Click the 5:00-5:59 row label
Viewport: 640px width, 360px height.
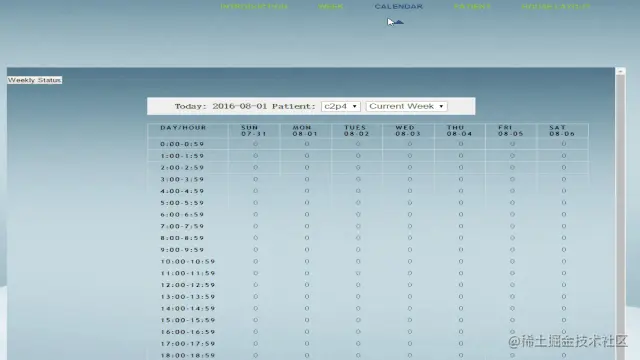coord(182,203)
